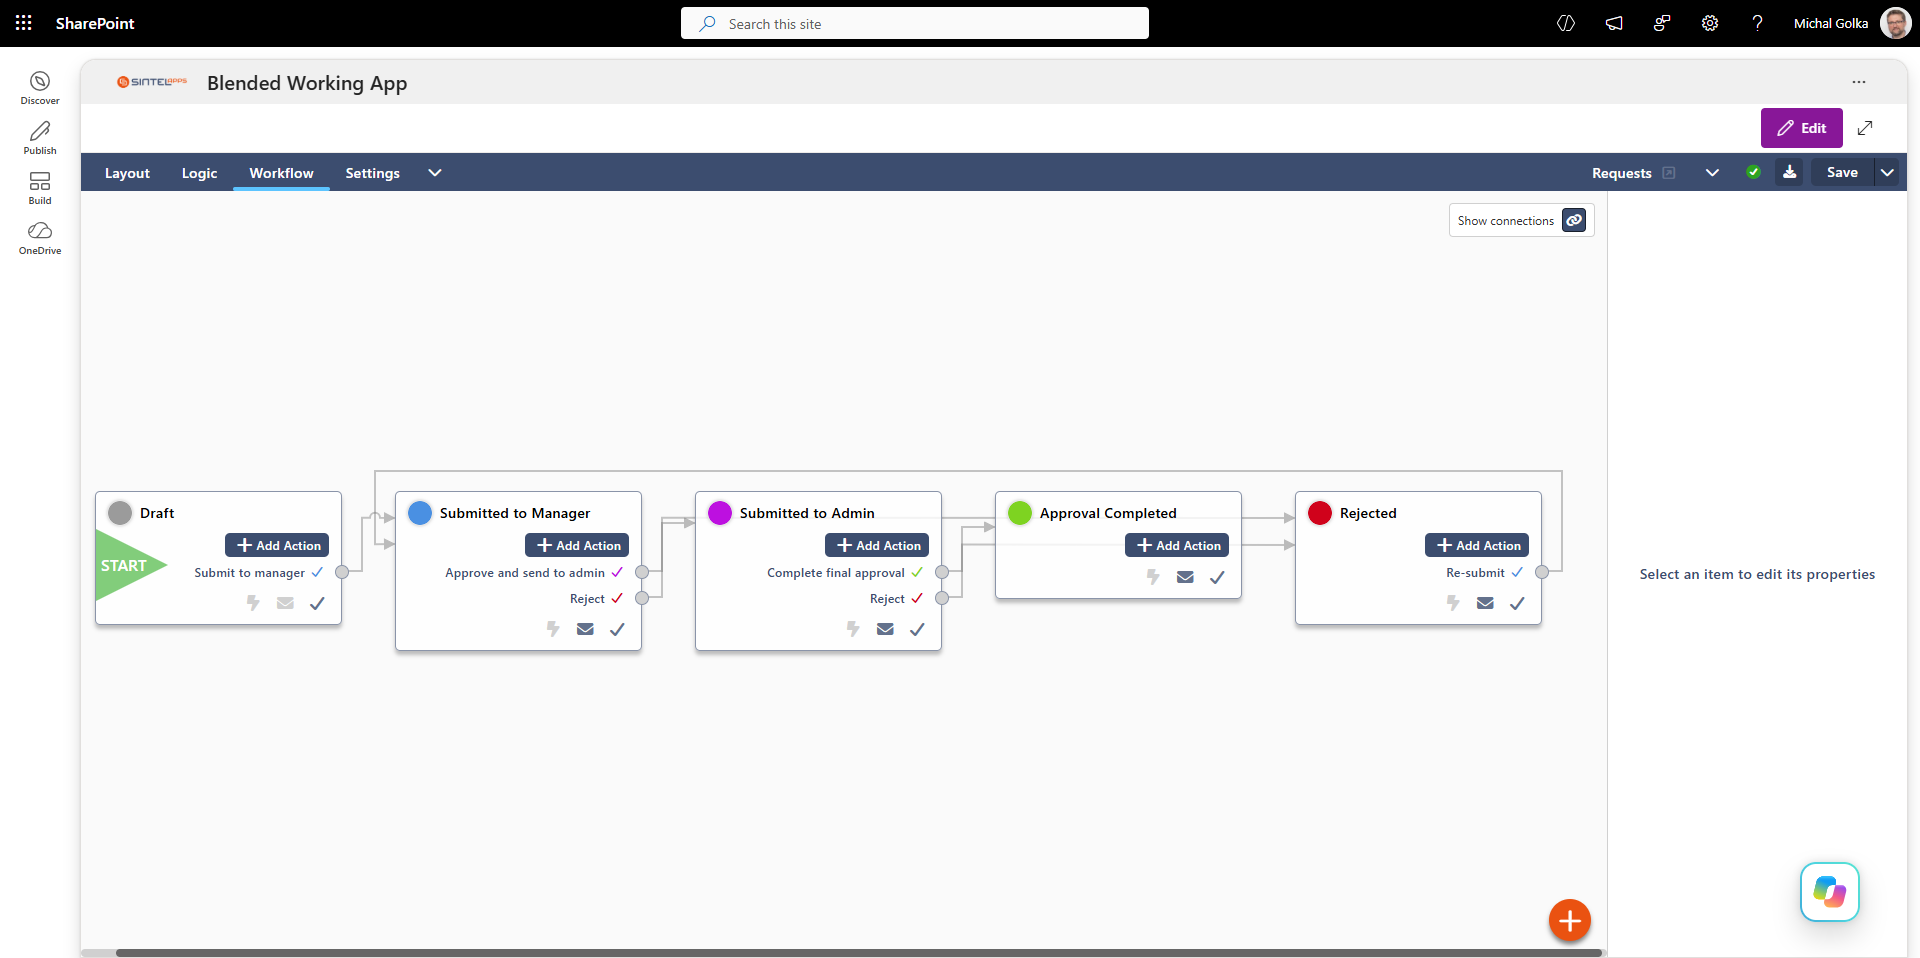The height and width of the screenshot is (958, 1920).
Task: Open the Copilot floating chat button
Action: tap(1830, 892)
